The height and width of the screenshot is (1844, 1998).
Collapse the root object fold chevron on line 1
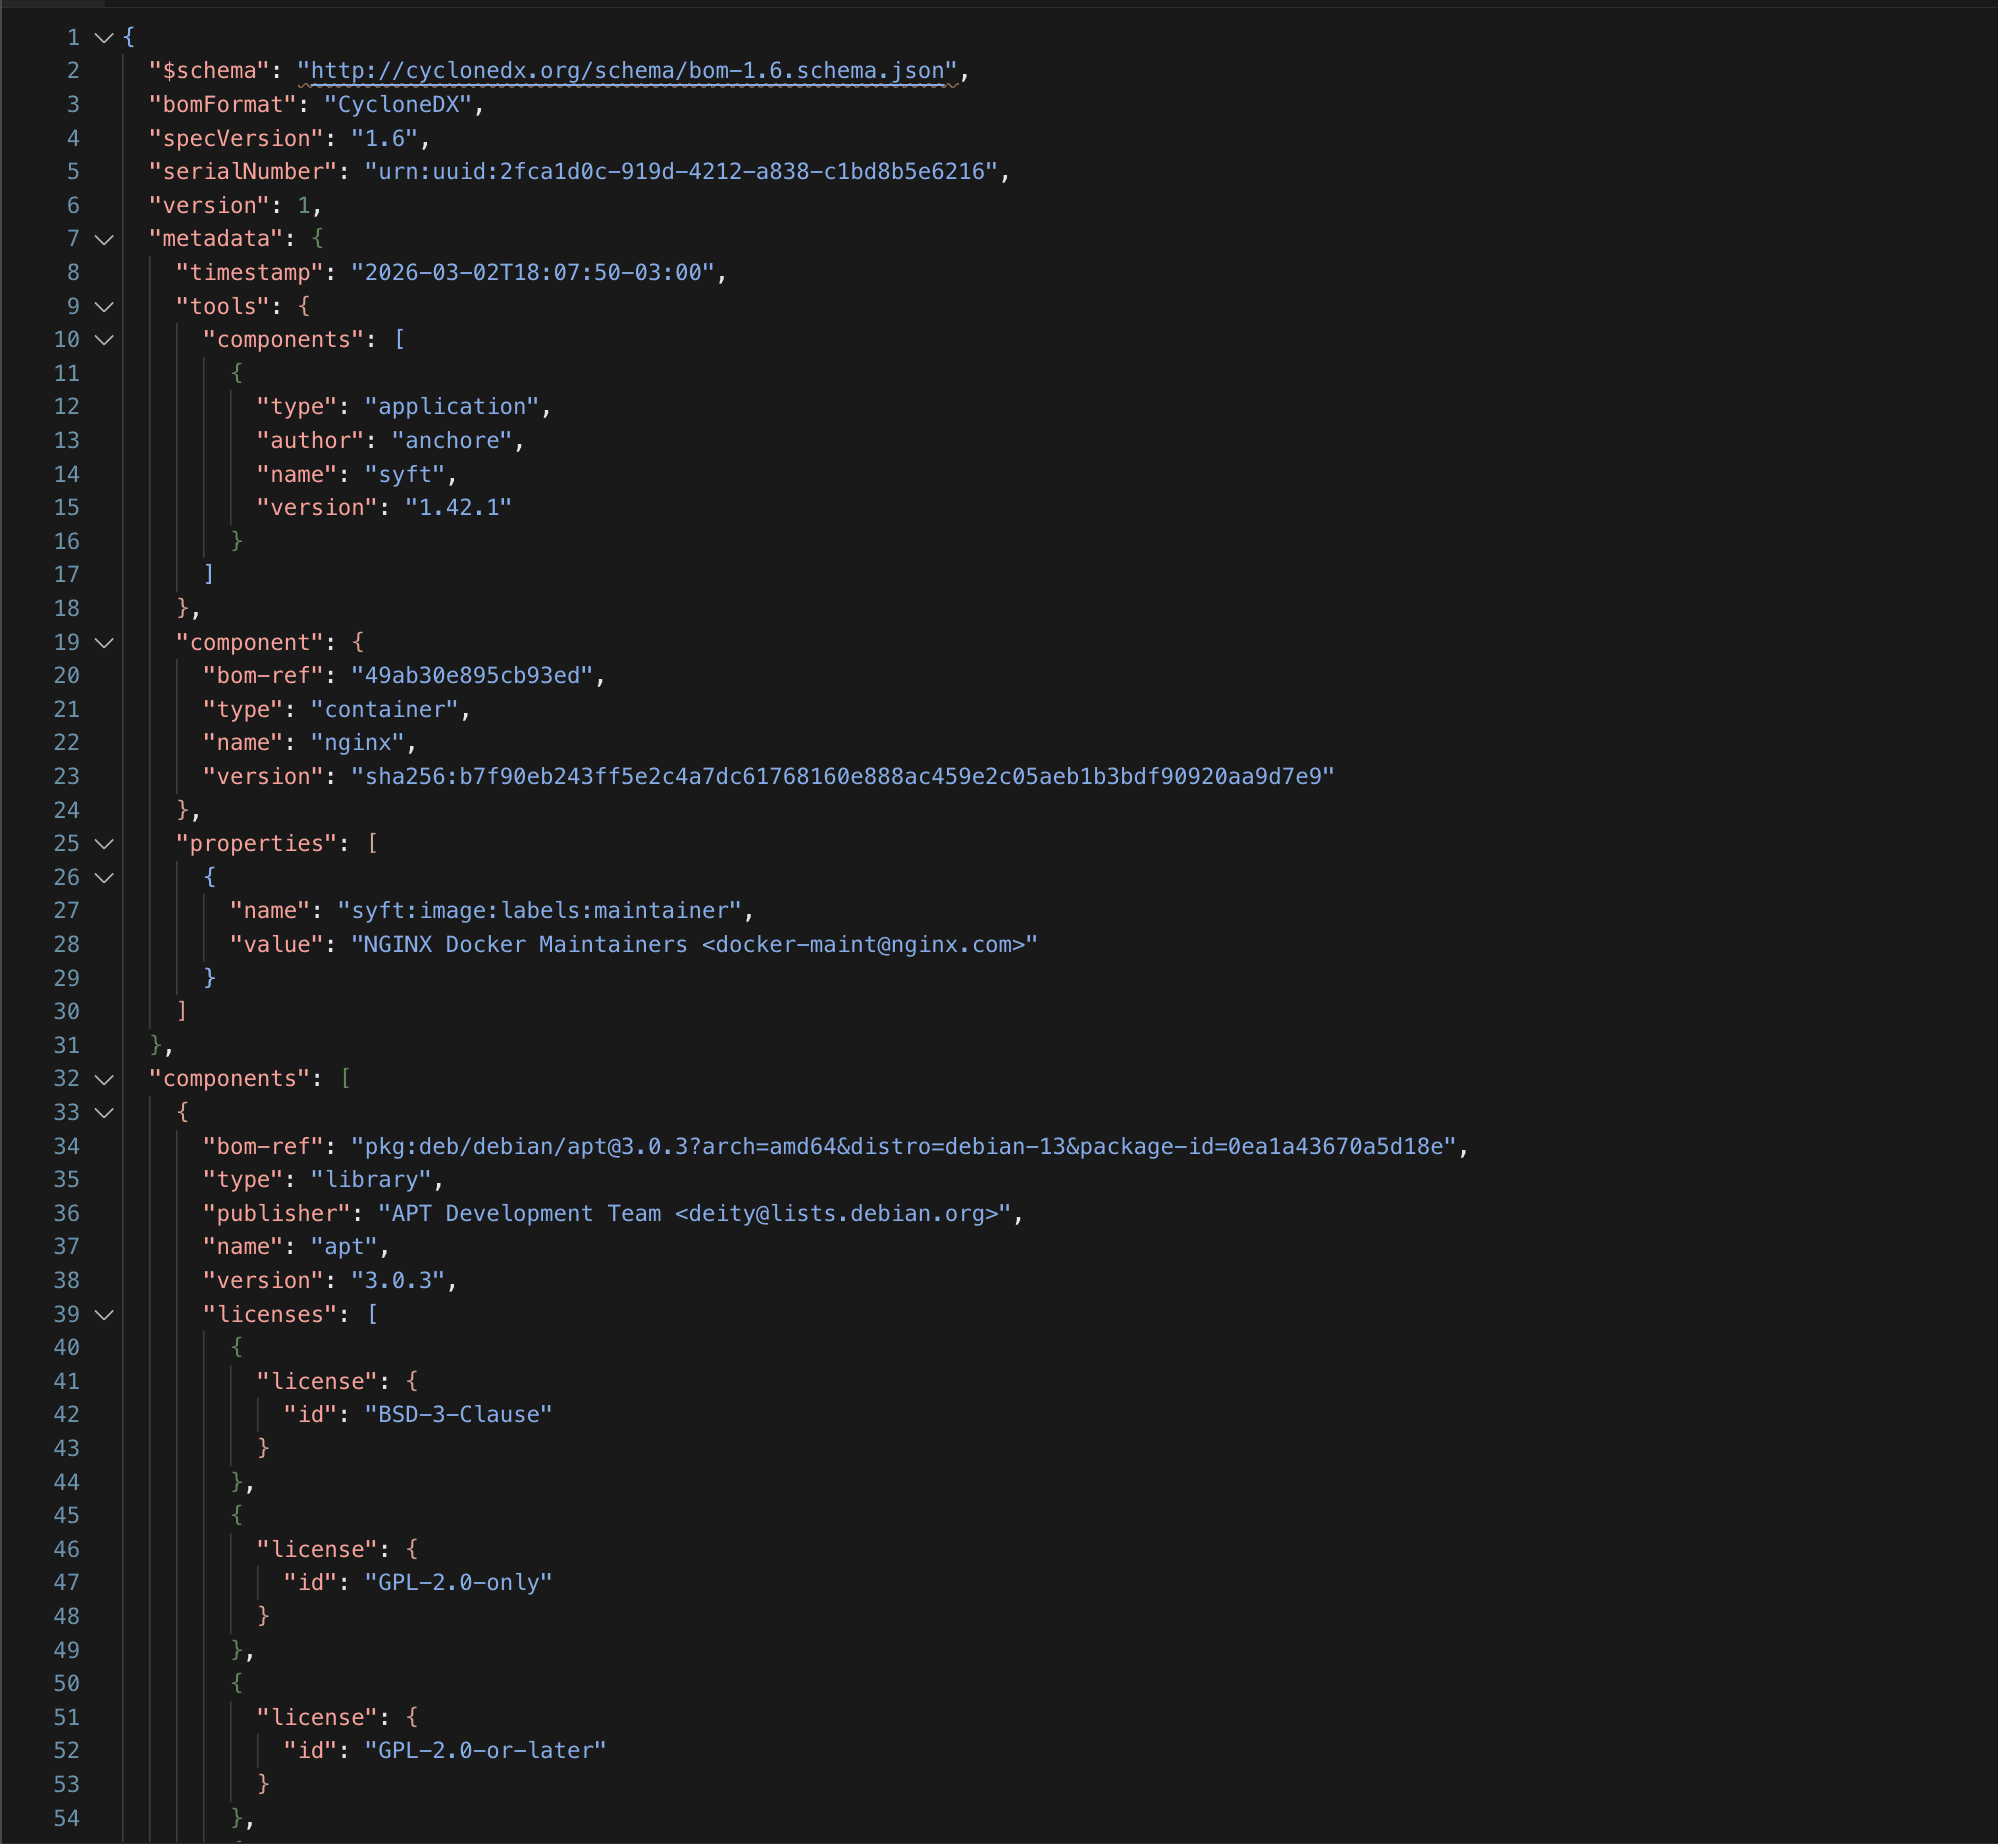pos(104,38)
